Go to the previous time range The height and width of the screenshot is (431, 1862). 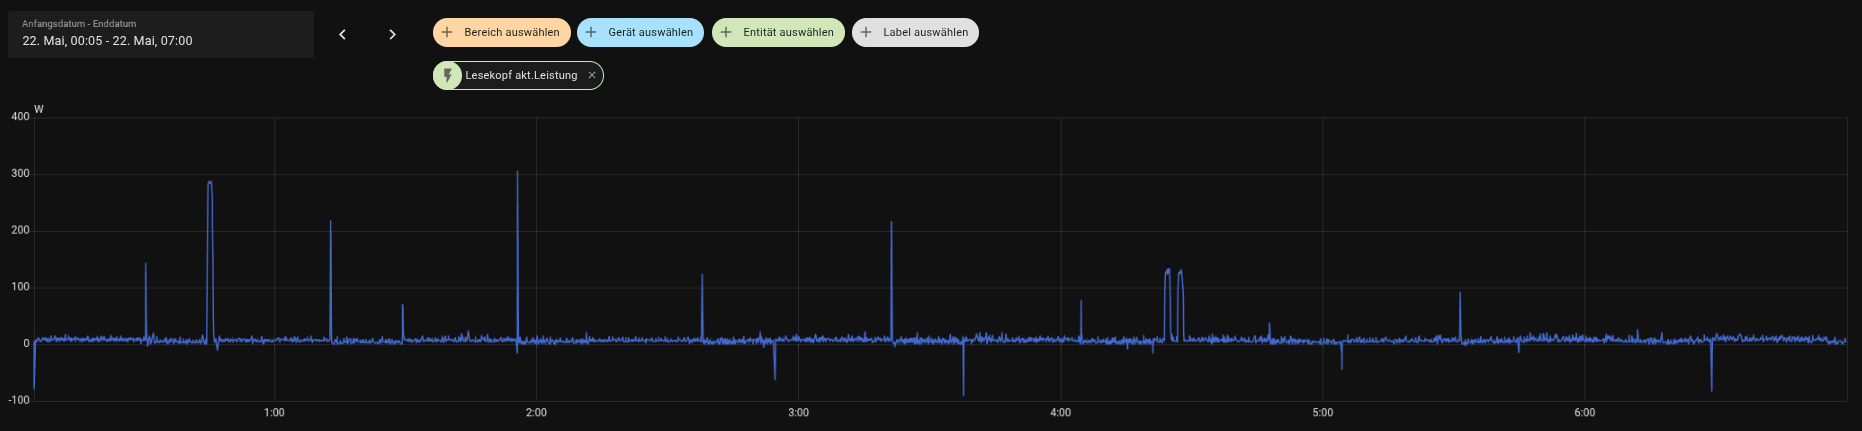coord(342,34)
